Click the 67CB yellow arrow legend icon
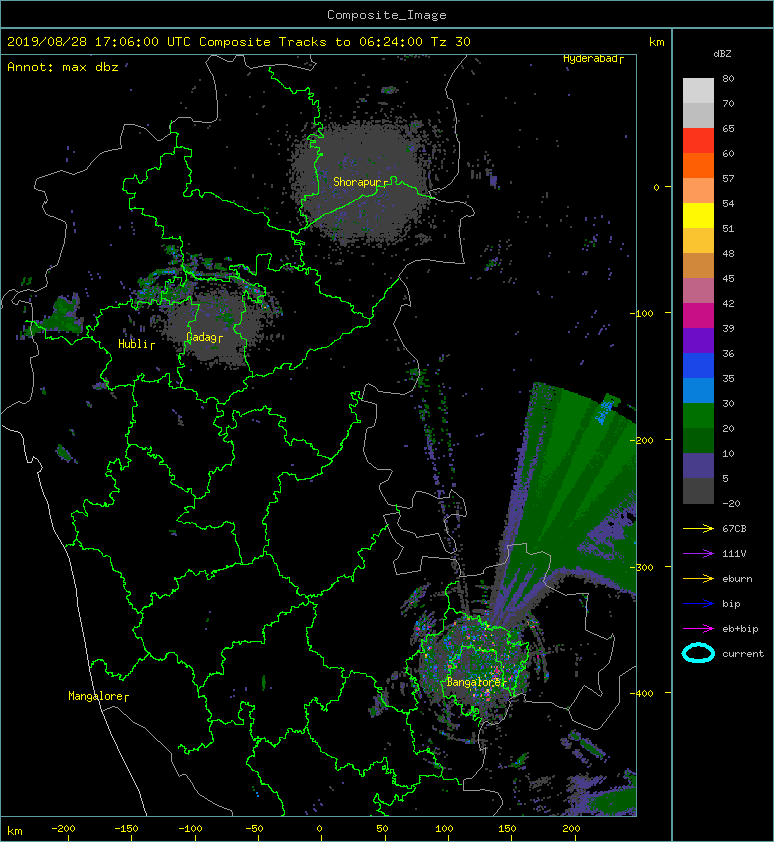 pos(698,528)
